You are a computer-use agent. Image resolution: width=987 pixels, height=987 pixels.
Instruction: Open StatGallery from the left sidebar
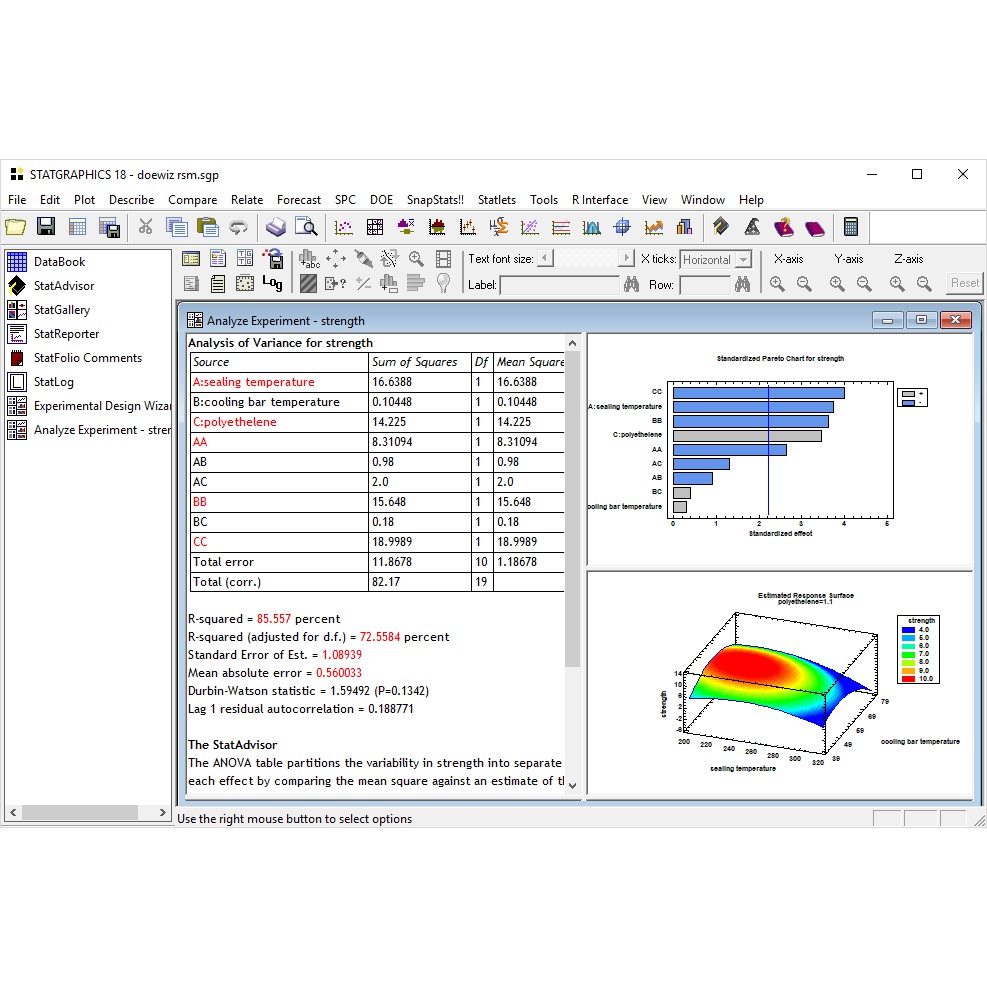click(x=62, y=310)
